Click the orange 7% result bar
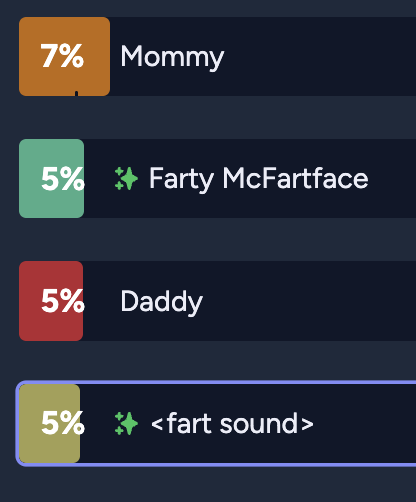416x502 pixels. [64, 56]
